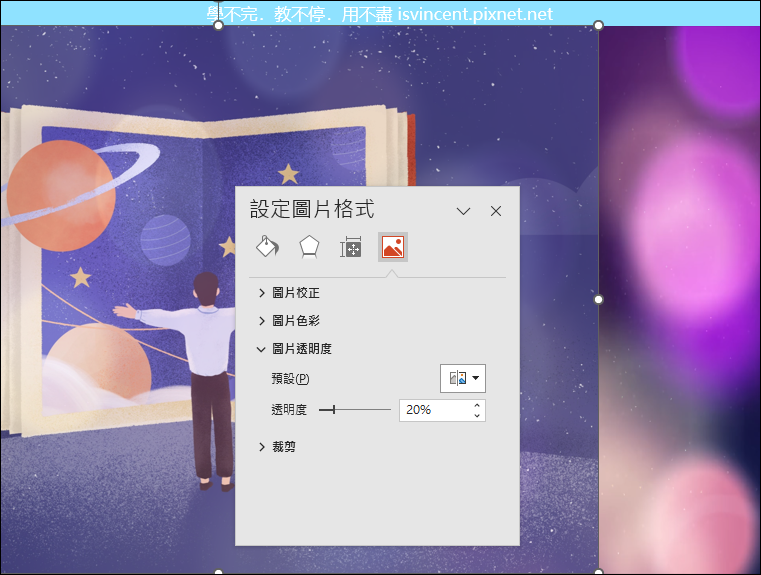Click the top-right picture resize handle
Image resolution: width=761 pixels, height=575 pixels.
click(x=598, y=25)
